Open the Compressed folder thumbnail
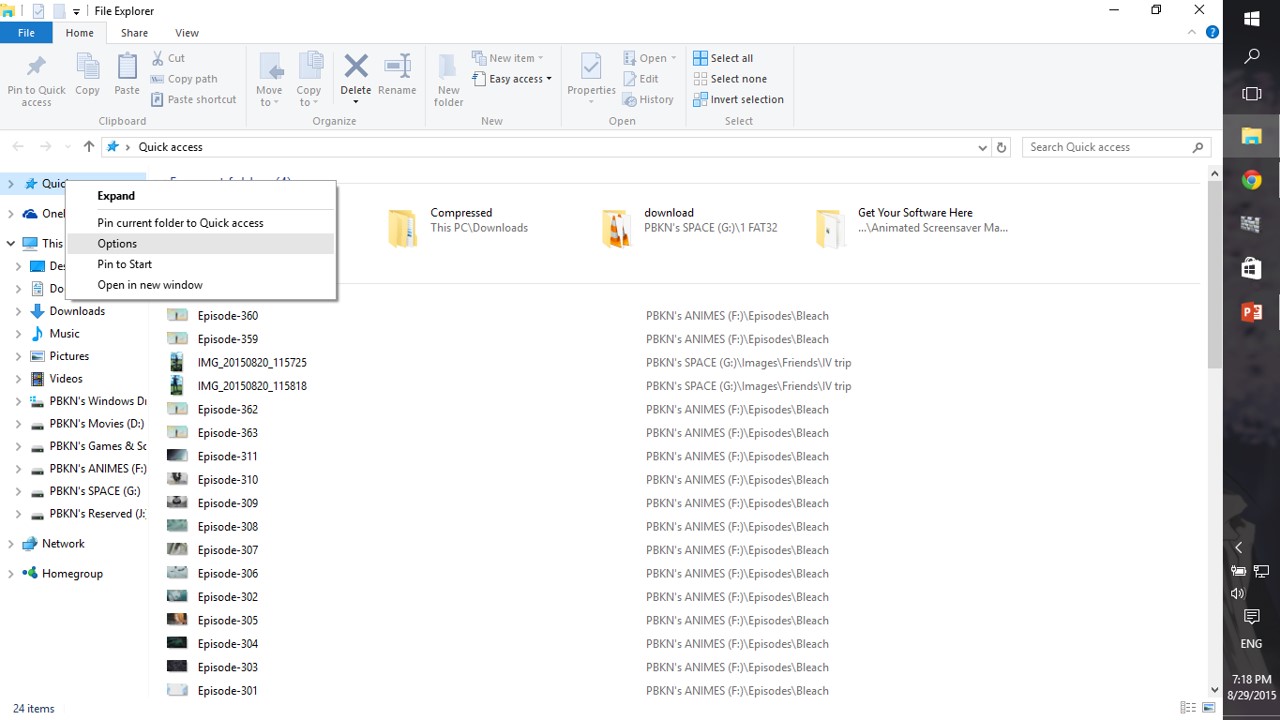1280x720 pixels. coord(403,228)
